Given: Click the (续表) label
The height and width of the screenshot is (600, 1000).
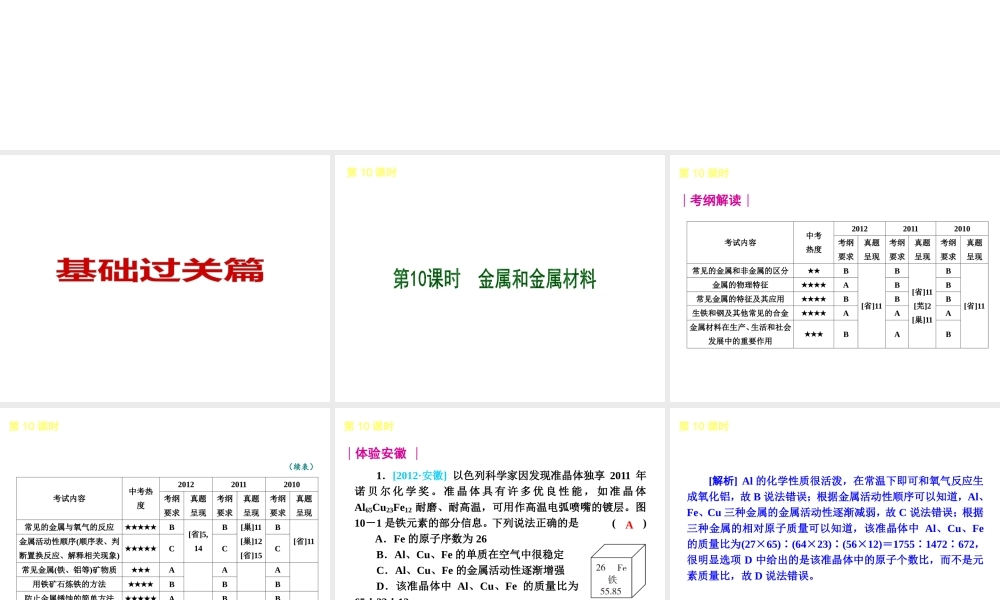Looking at the screenshot, I should coord(301,467).
